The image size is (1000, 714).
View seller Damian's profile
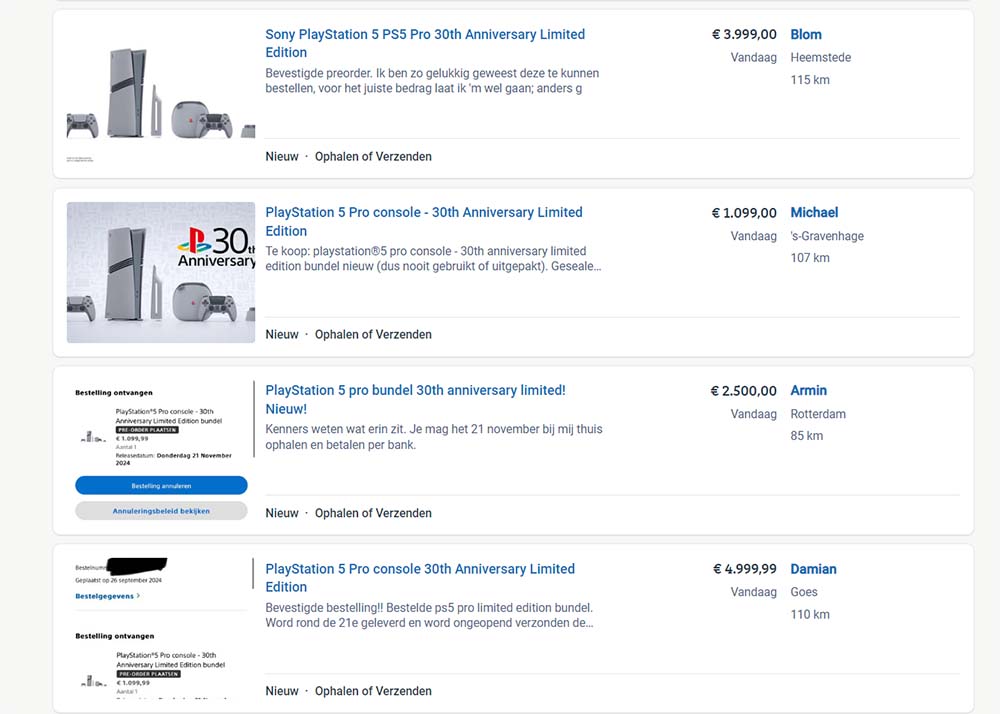[813, 568]
